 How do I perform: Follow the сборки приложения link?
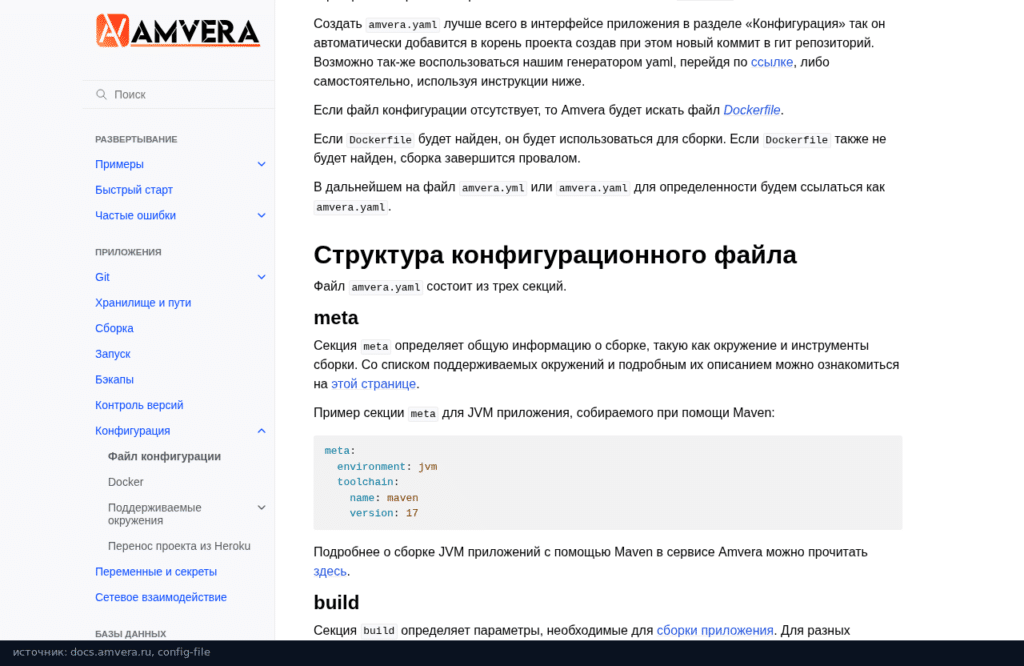[x=714, y=630]
